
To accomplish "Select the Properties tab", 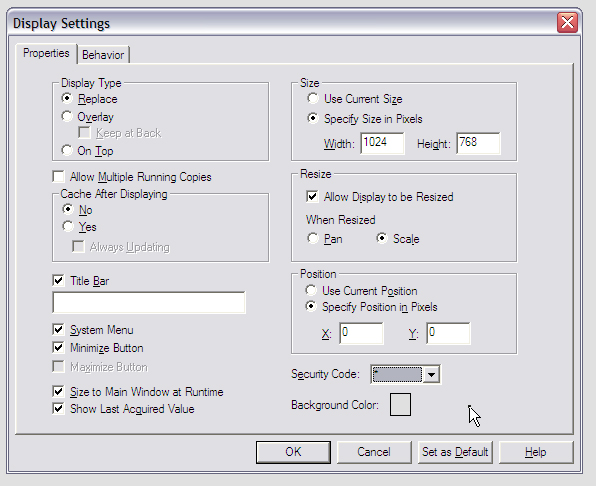I will (x=46, y=53).
